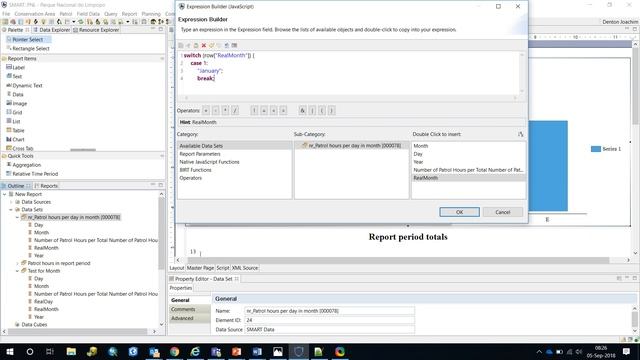Launch Google Chrome from the taskbar
Image resolution: width=640 pixels, height=360 pixels.
point(175,351)
